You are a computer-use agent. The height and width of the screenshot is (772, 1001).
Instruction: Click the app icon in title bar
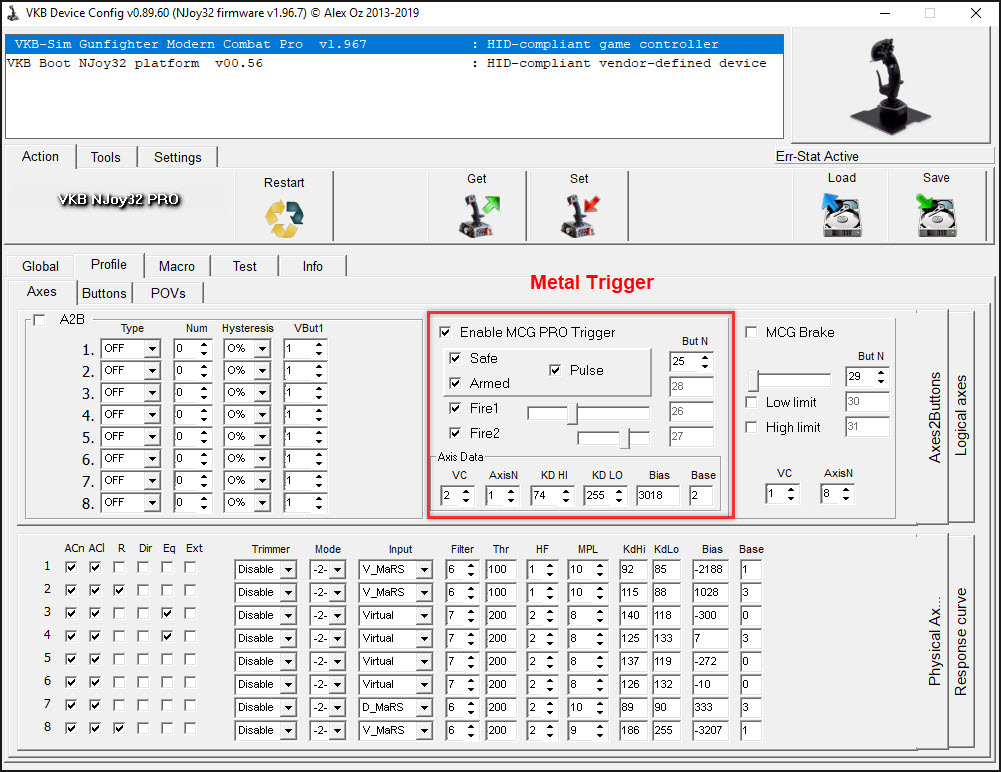click(x=13, y=13)
